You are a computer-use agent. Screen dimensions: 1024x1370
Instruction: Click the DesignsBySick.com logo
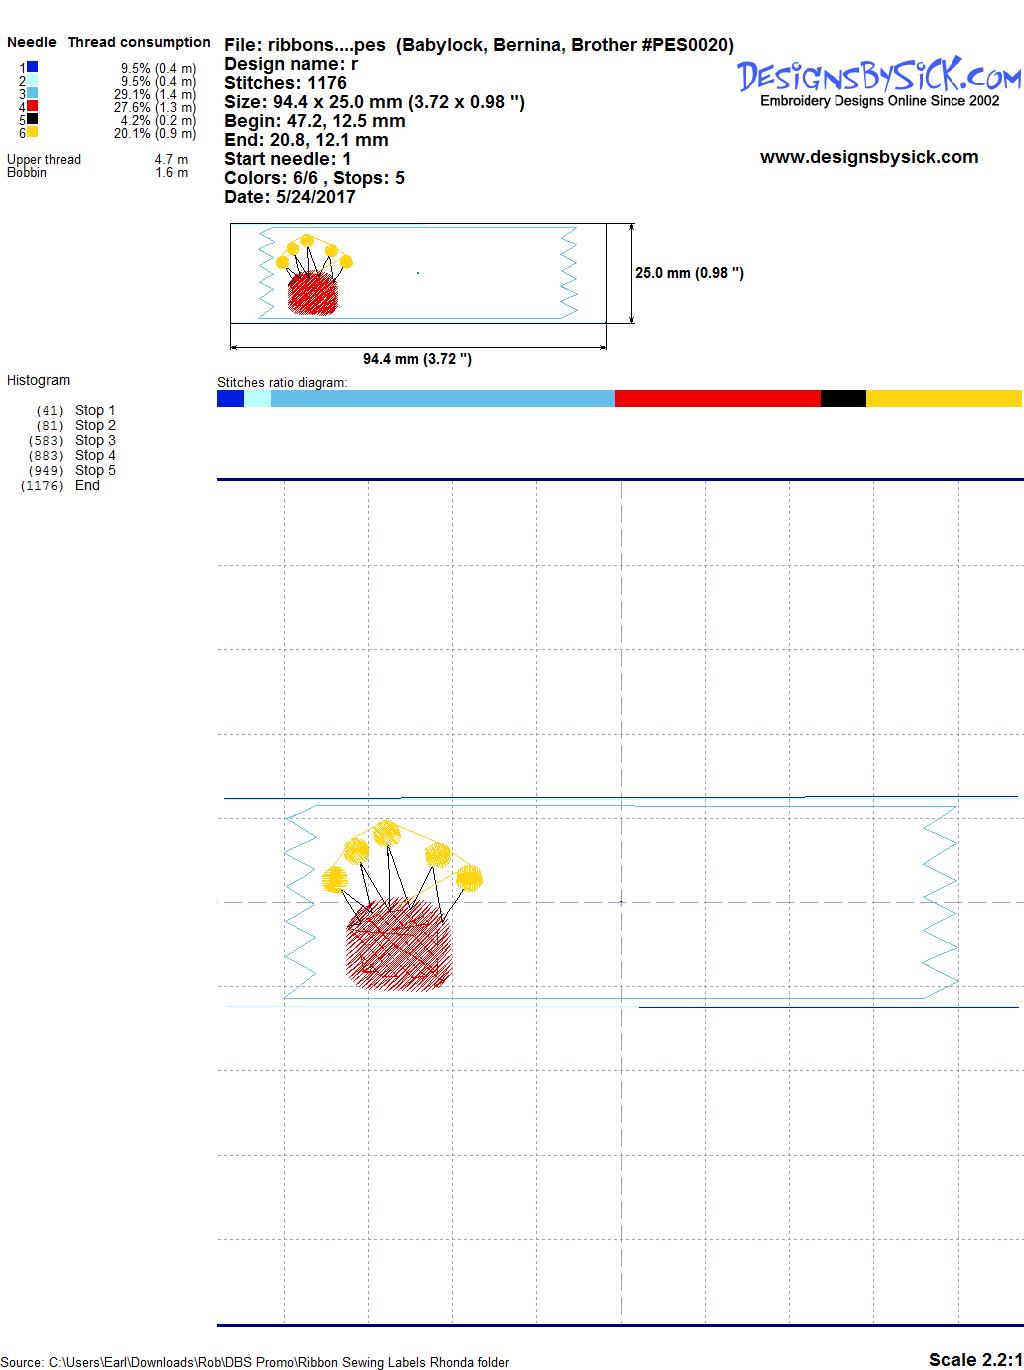(879, 78)
